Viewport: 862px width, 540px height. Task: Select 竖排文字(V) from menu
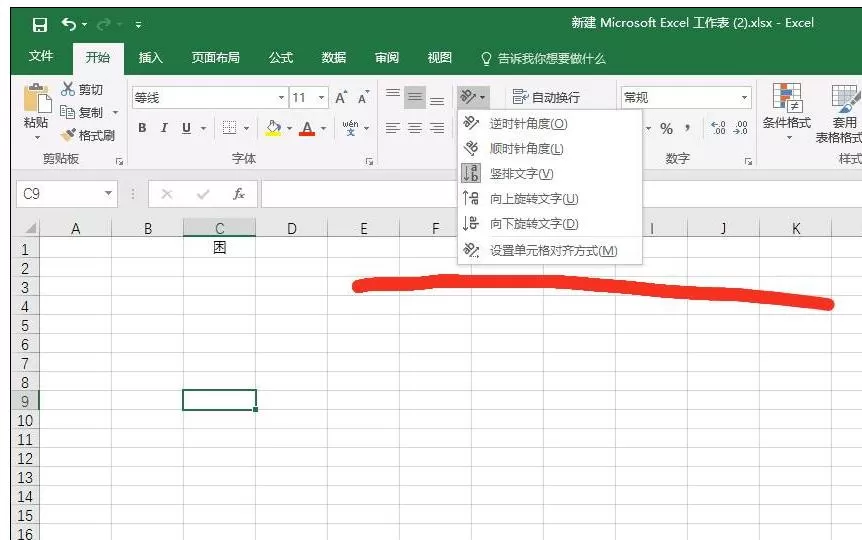click(x=550, y=174)
